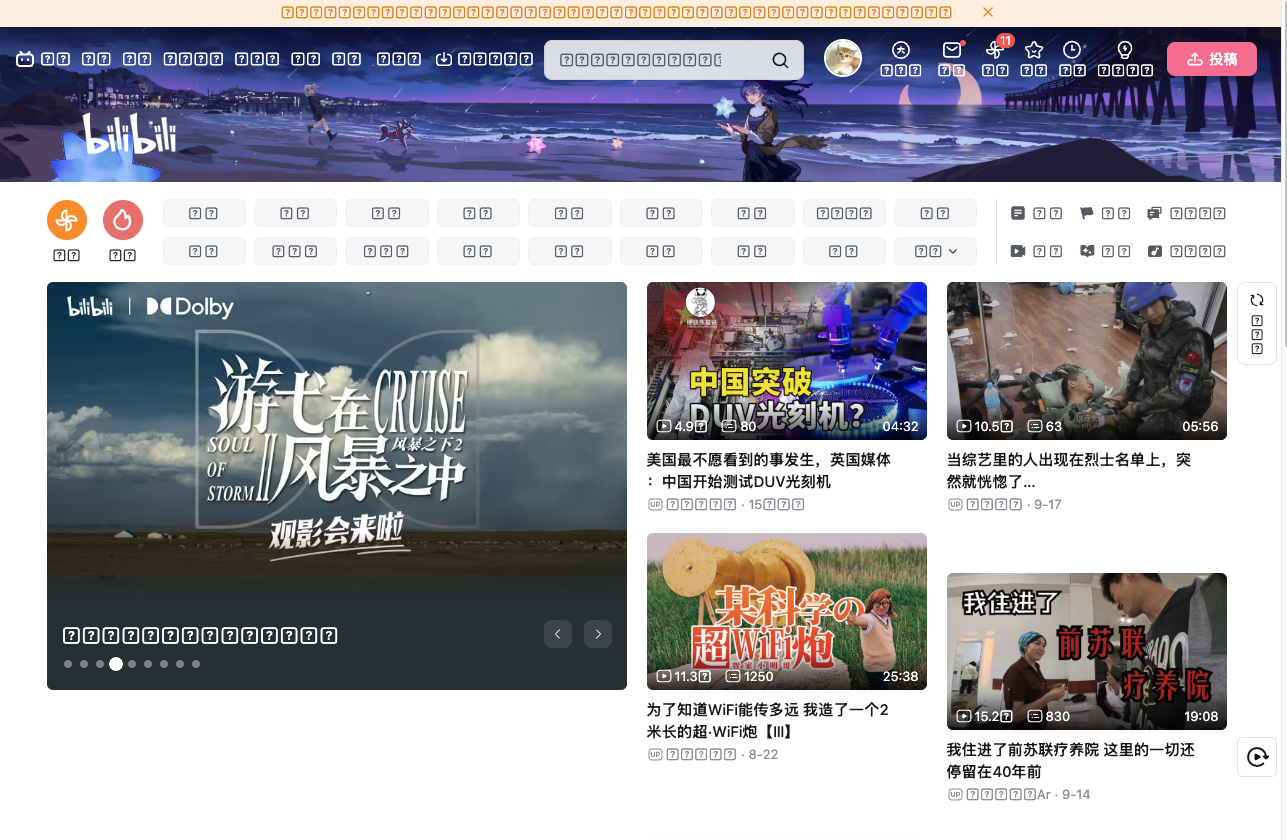Viewport: 1287px width, 840px height.
Task: Open the bilibili TV home icon in navbar
Action: pyautogui.click(x=25, y=59)
